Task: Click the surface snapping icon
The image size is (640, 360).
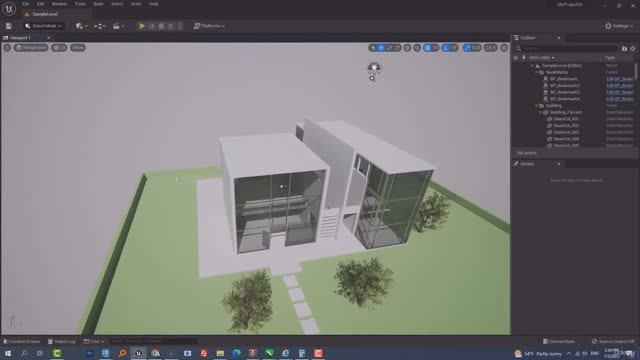Action: [417, 48]
